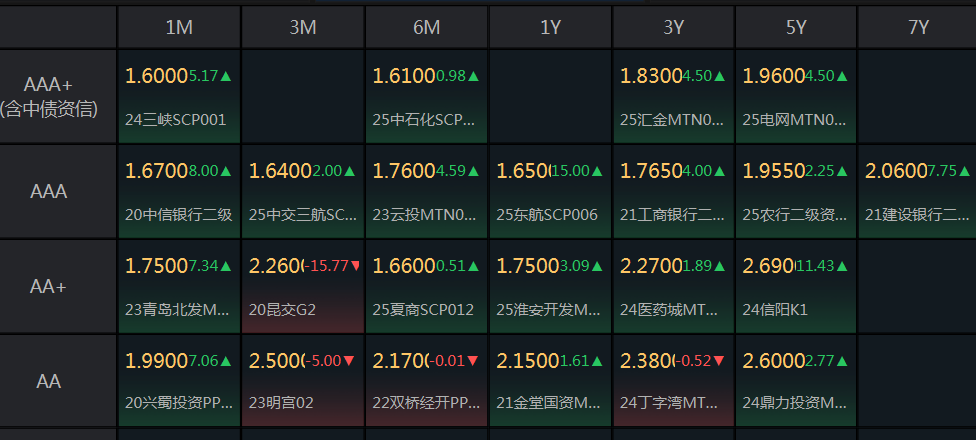Open the 23明宫02 bond cell
This screenshot has width=976, height=440.
(x=303, y=380)
